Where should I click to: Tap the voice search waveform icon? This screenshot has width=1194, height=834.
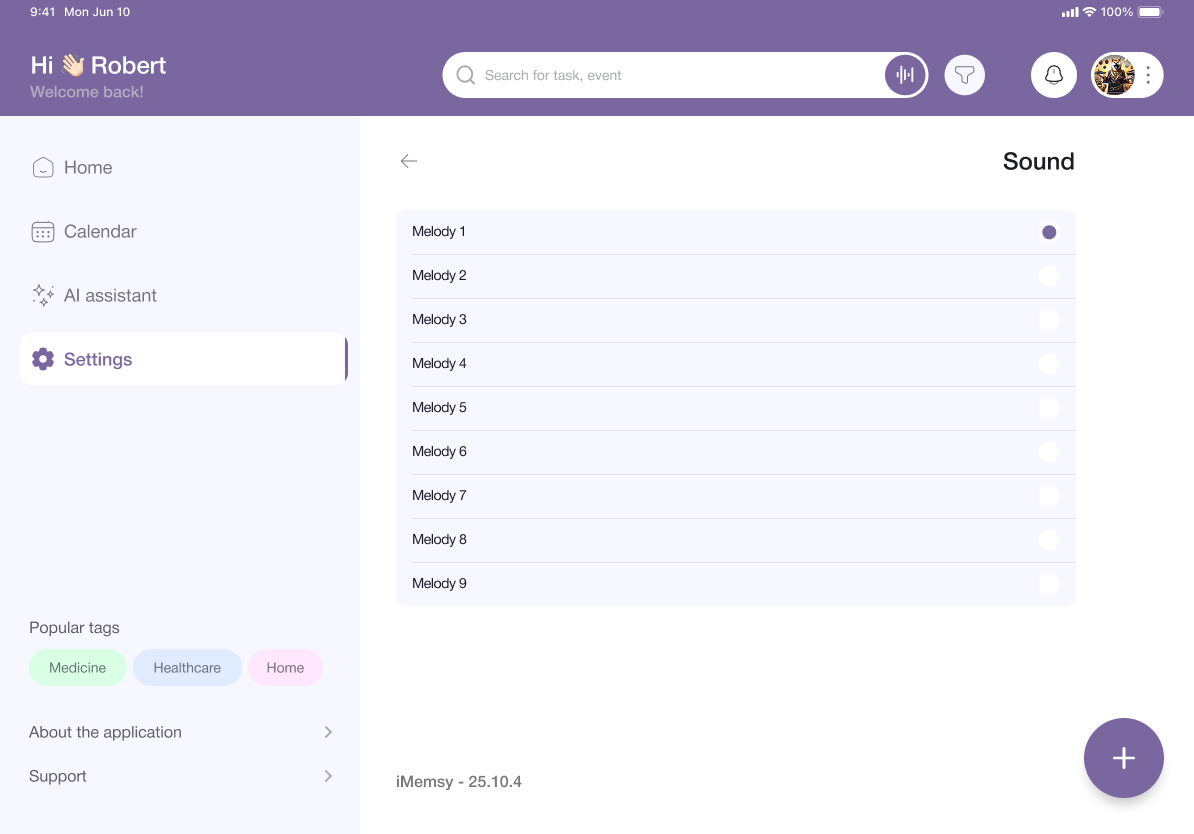coord(905,75)
